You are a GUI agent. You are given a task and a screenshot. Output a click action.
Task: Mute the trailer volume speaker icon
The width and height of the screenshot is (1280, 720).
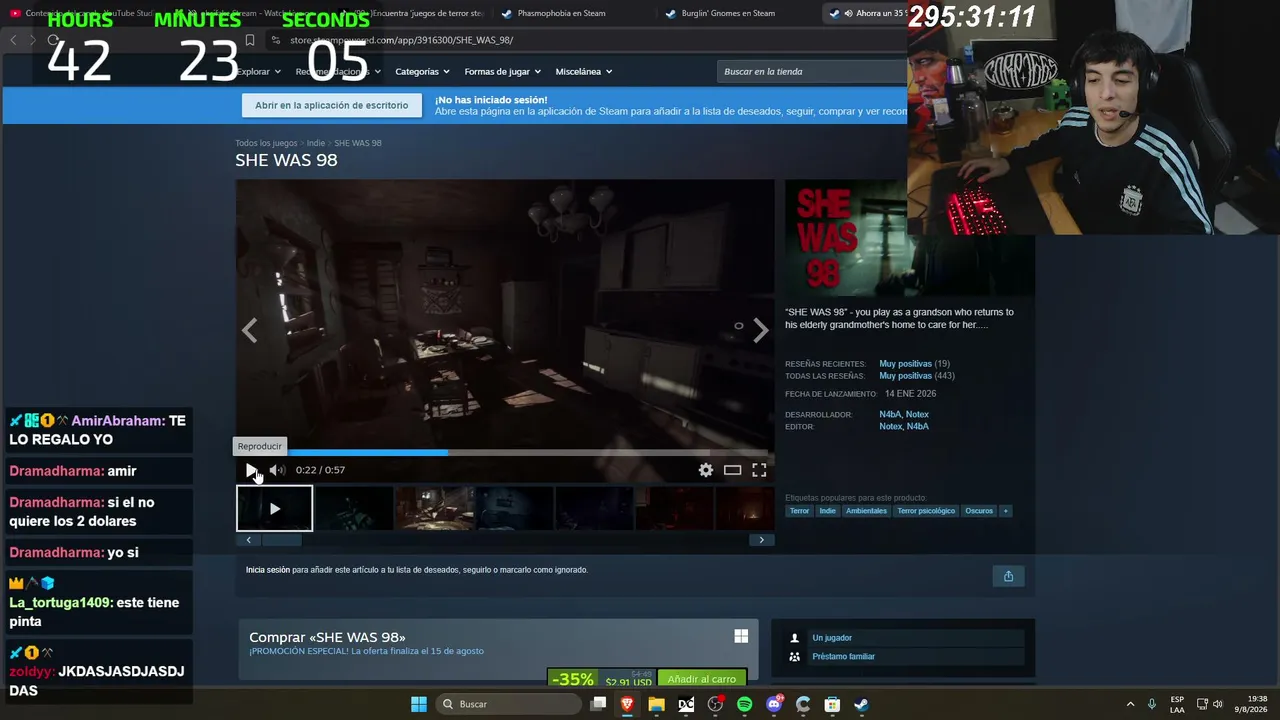[x=277, y=470]
